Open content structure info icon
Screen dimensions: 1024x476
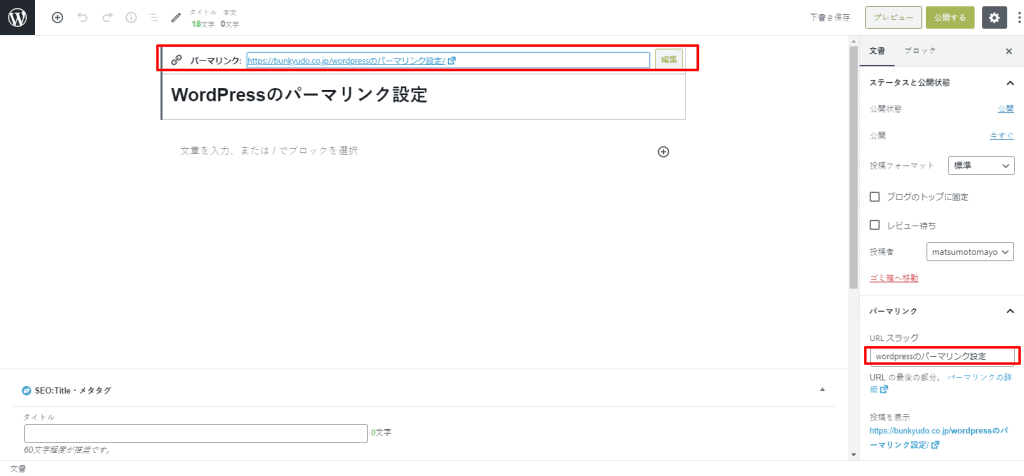(131, 17)
